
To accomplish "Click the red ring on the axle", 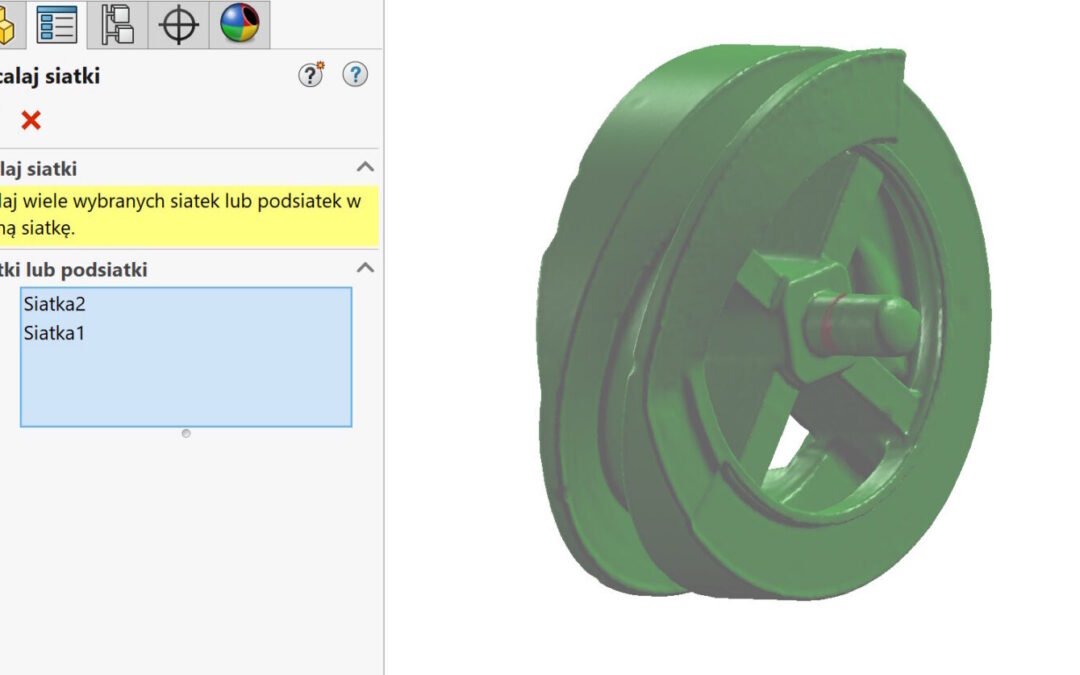I will tap(826, 326).
